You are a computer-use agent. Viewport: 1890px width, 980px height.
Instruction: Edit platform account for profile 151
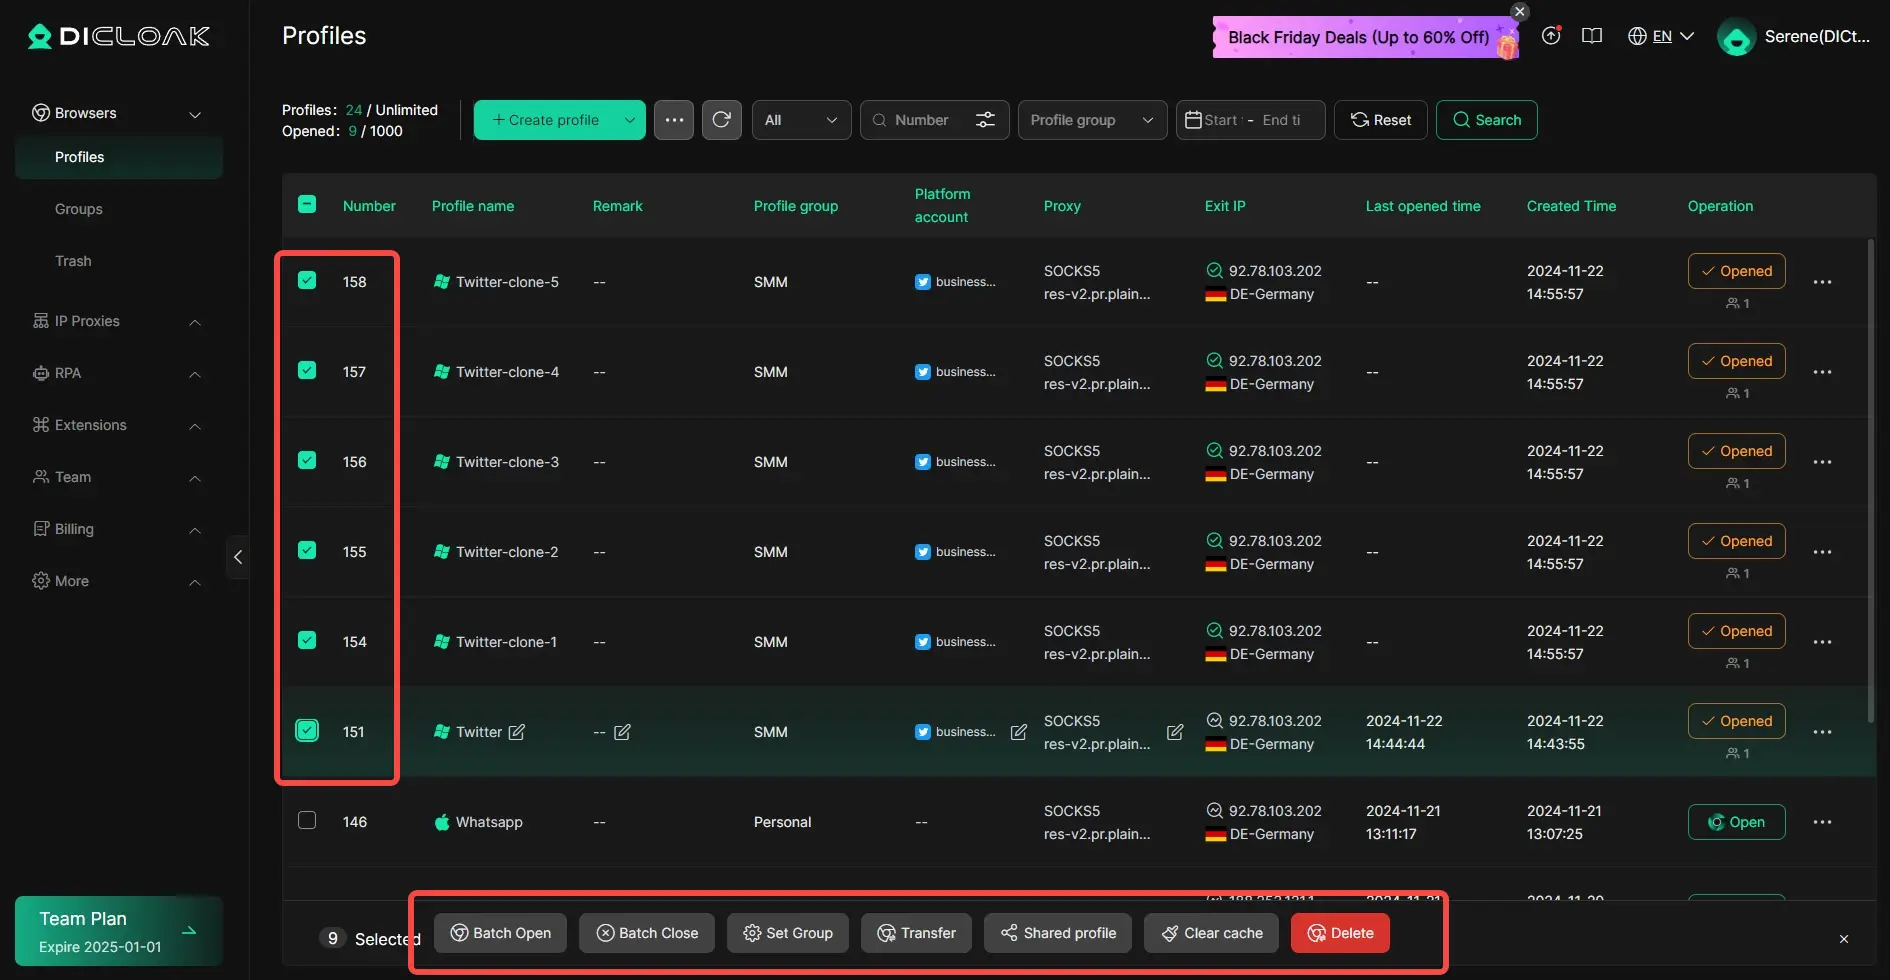(x=1019, y=732)
